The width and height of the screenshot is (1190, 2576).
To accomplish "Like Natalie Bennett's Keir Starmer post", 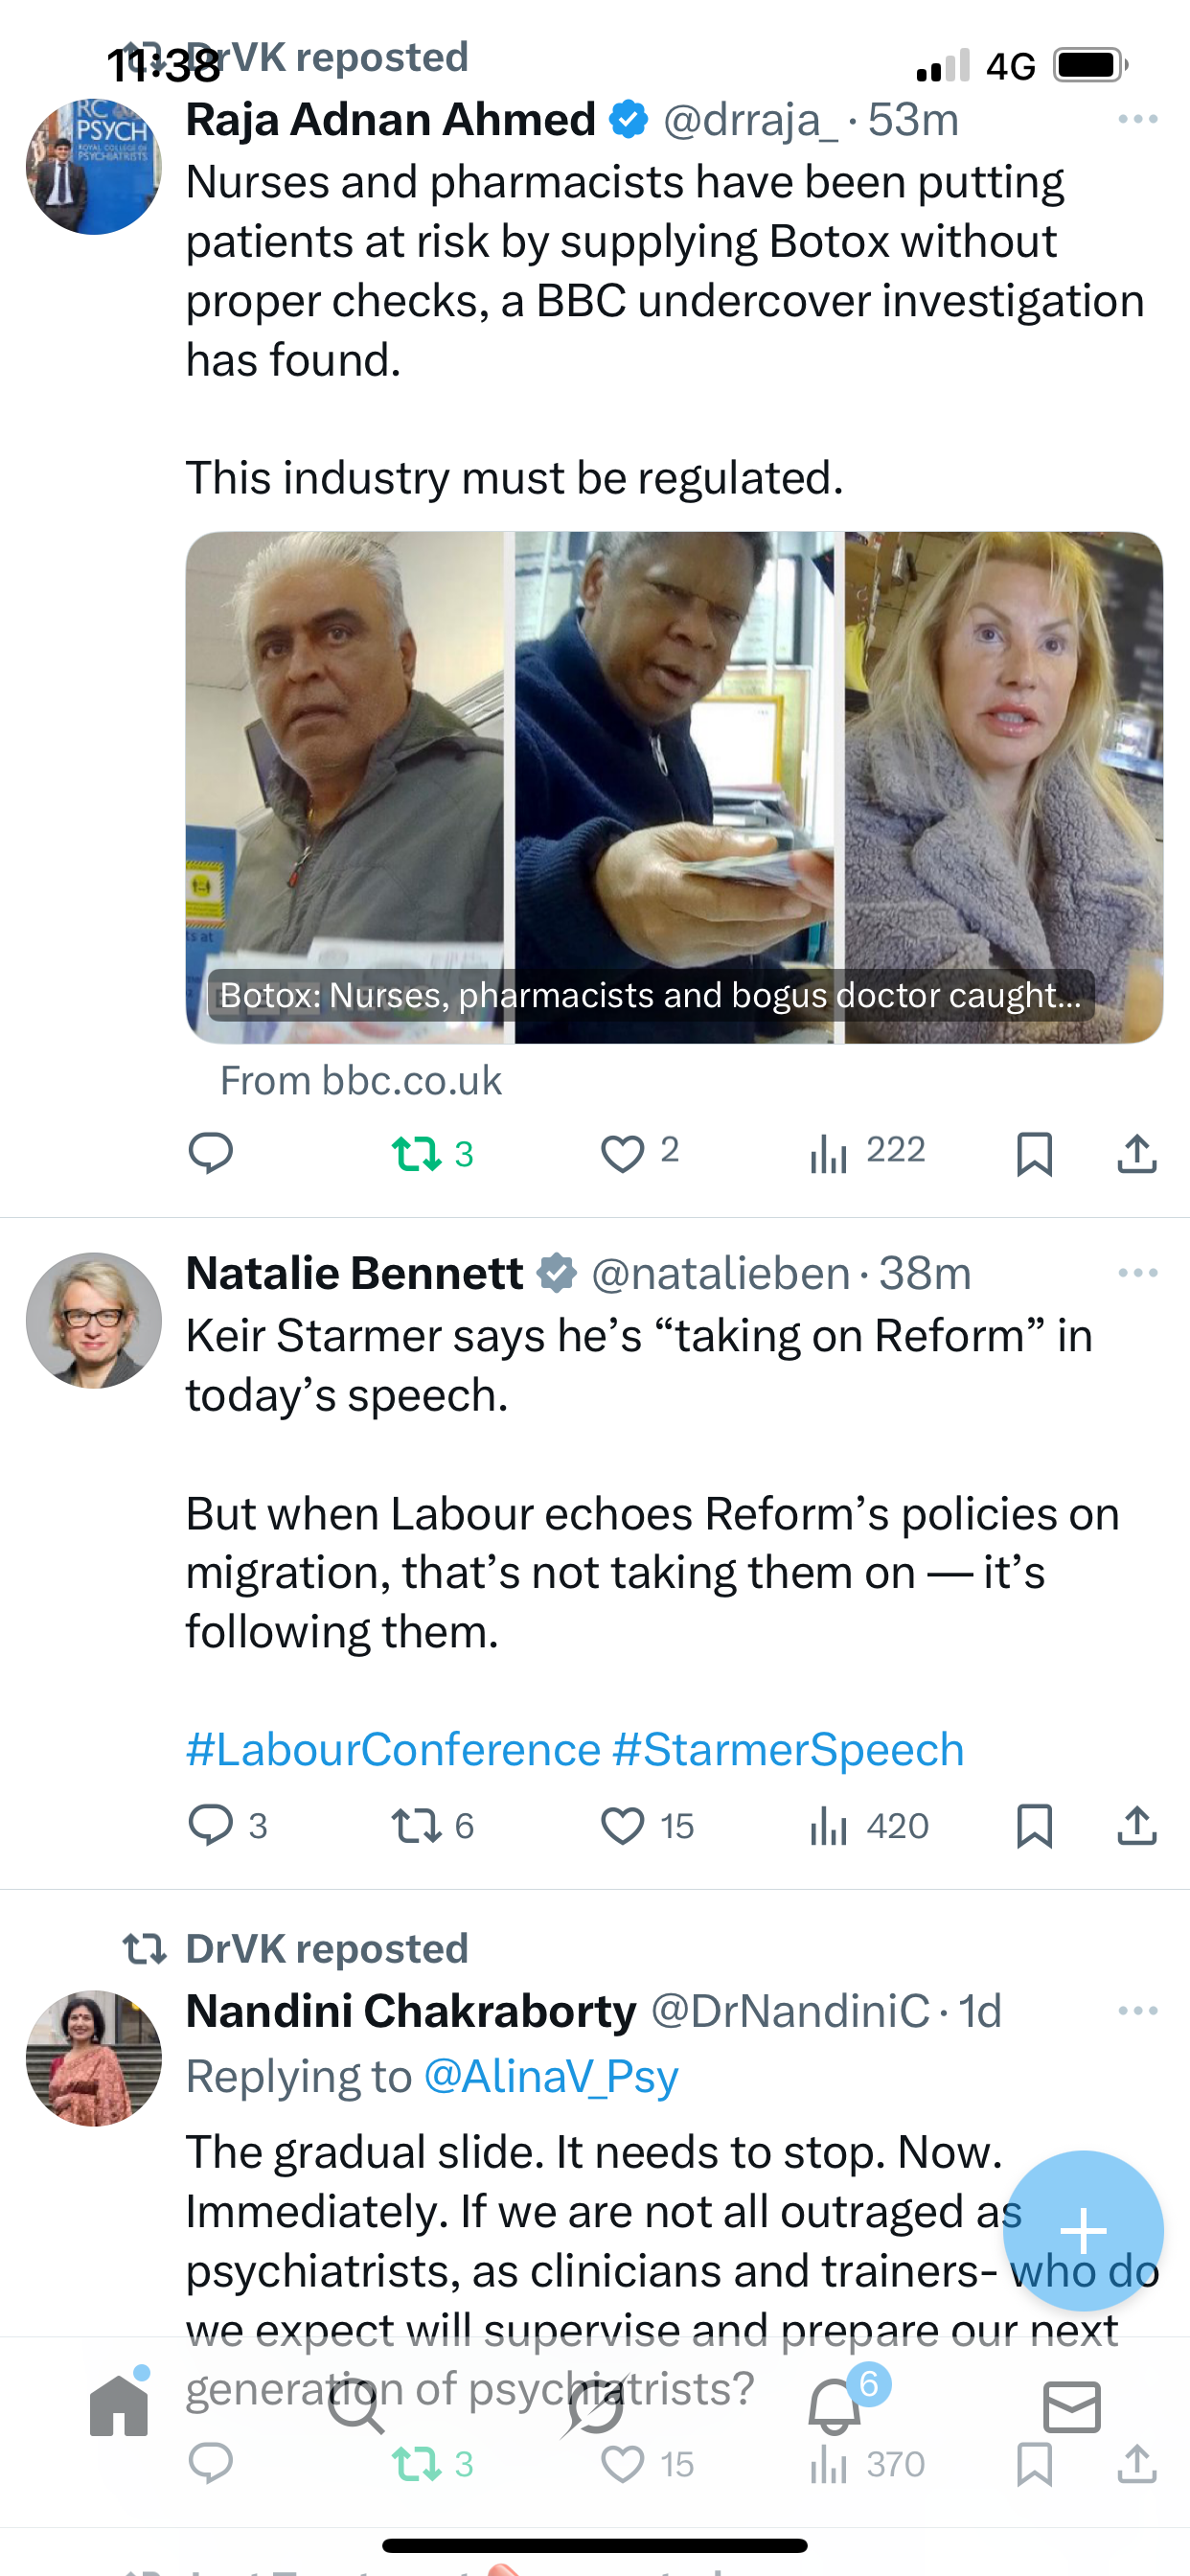I will (622, 1825).
